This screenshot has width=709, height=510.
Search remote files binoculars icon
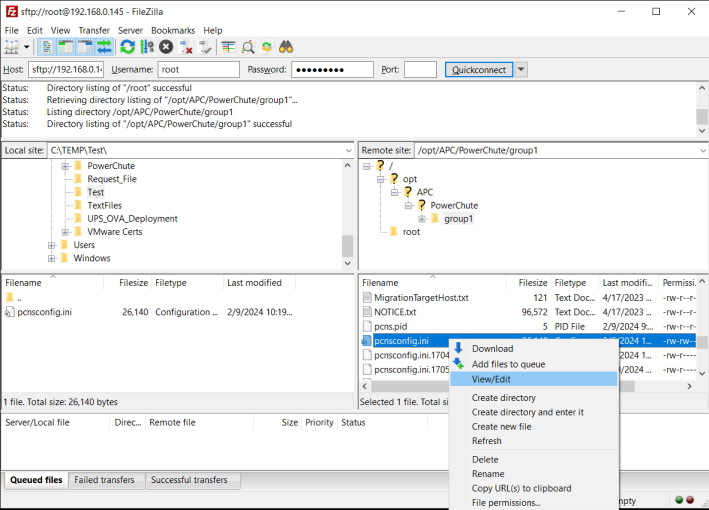coord(286,47)
